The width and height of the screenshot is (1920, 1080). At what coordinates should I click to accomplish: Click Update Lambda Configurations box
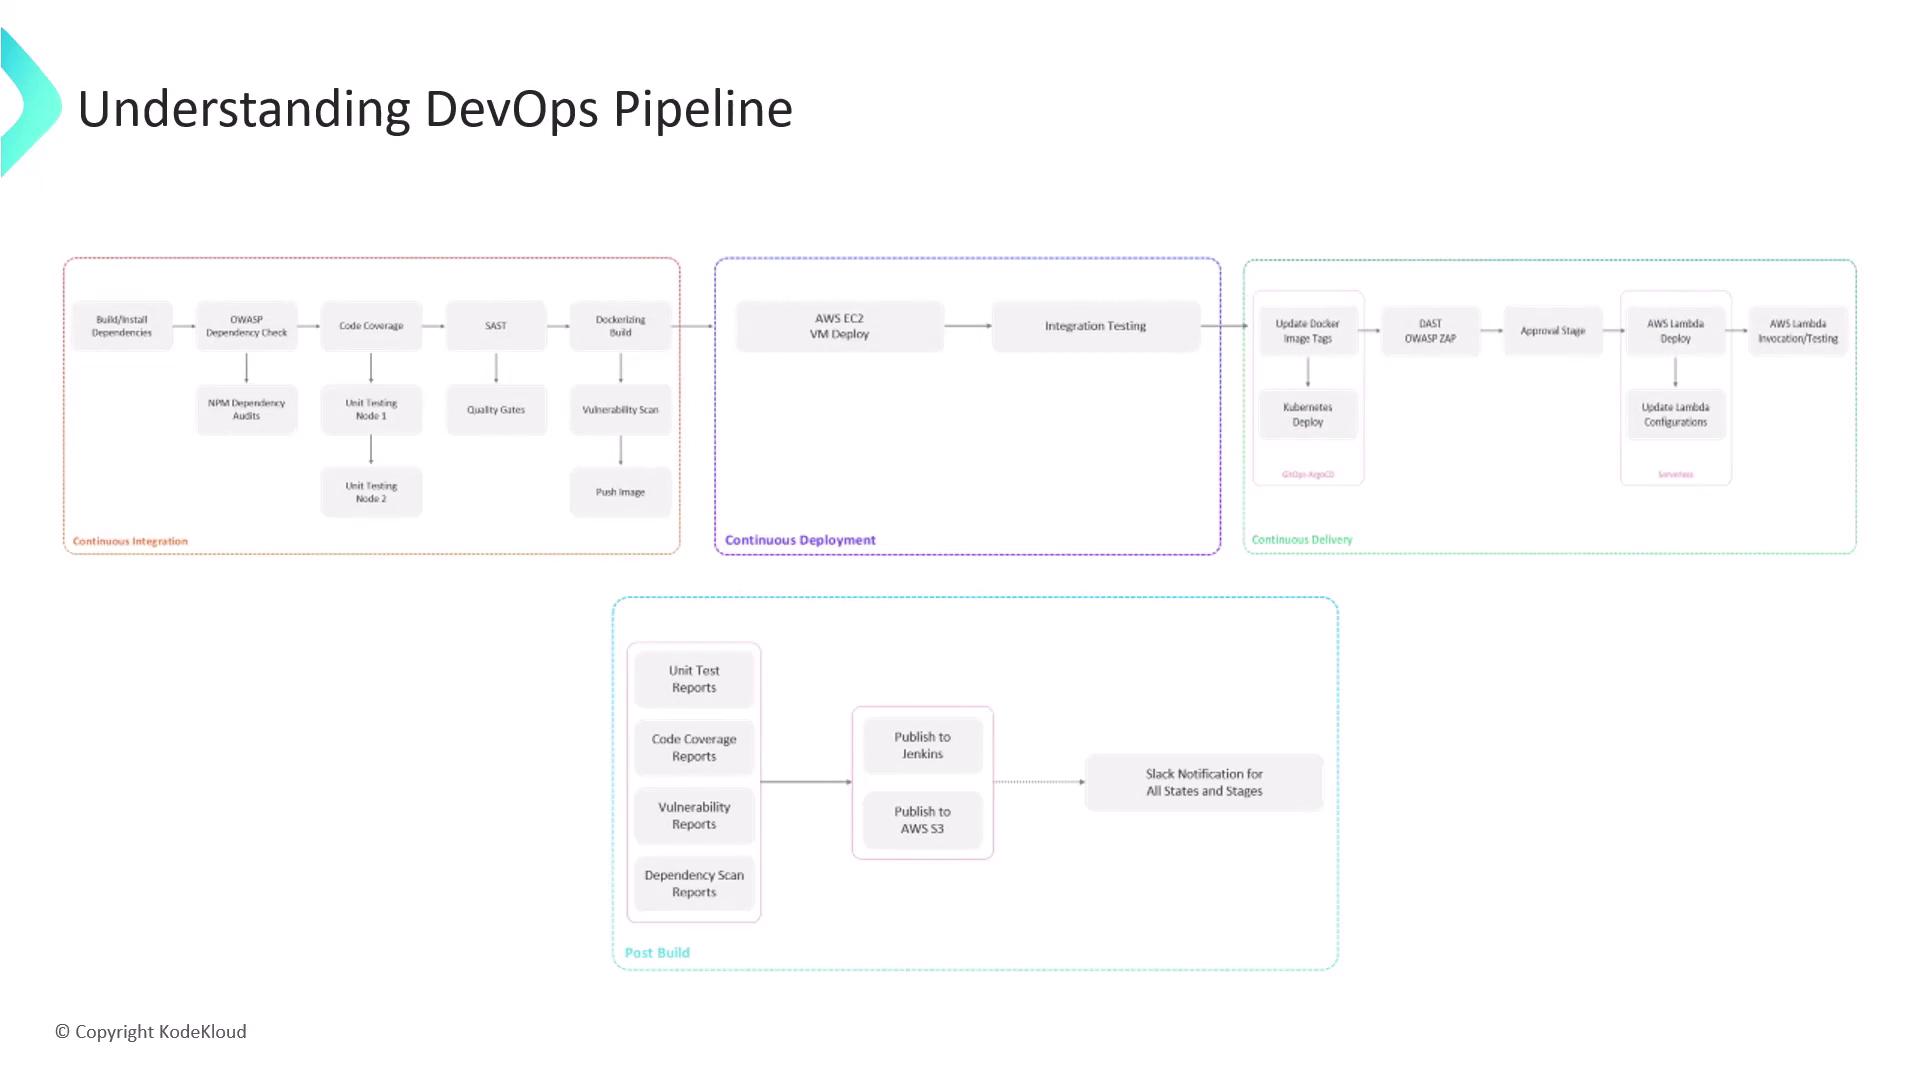tap(1675, 415)
